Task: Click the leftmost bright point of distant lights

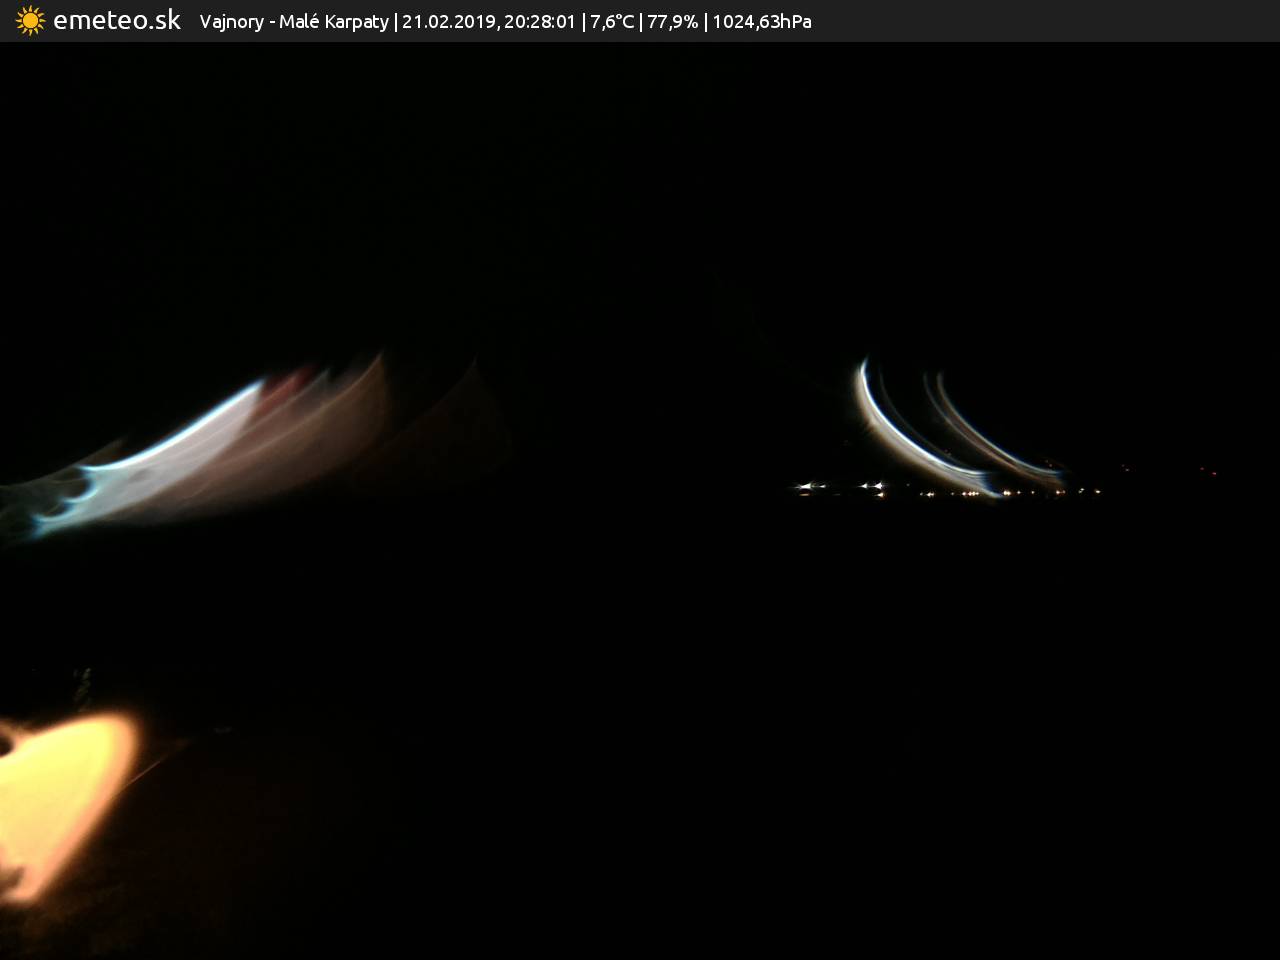Action: (x=803, y=487)
